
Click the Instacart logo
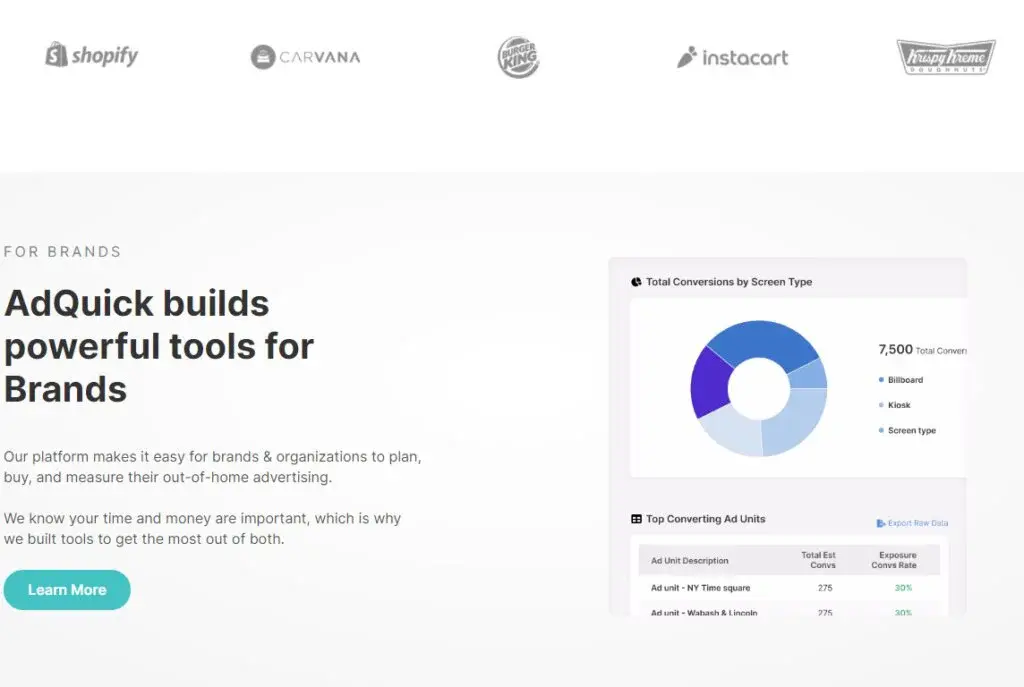coord(732,57)
